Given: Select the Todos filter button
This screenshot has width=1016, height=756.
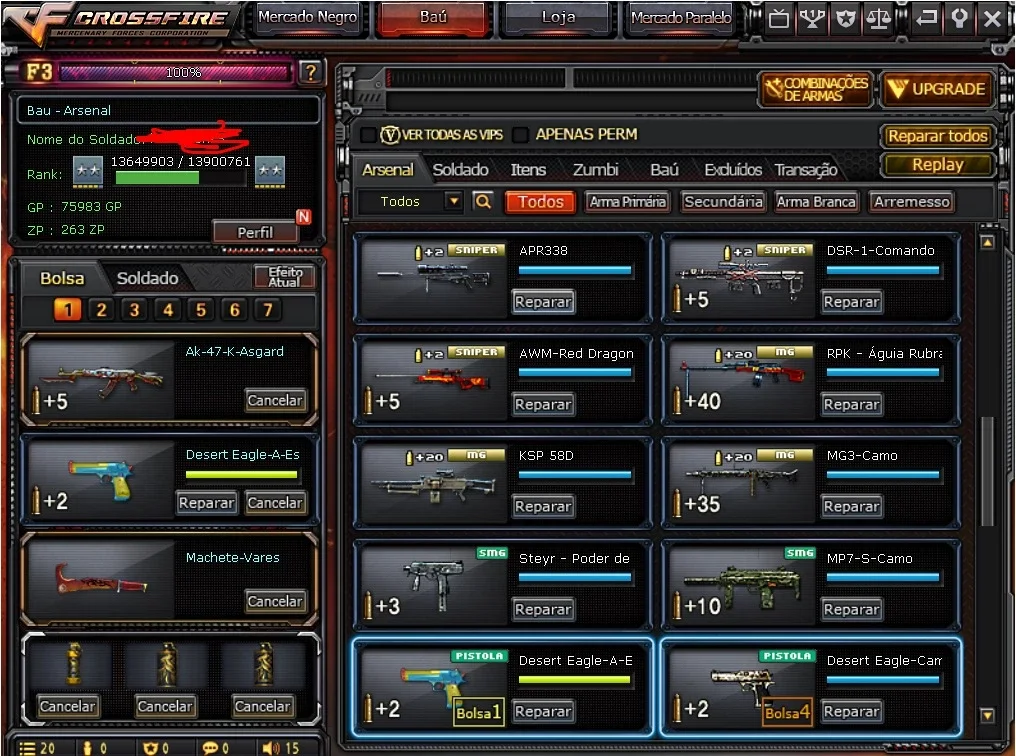Looking at the screenshot, I should [540, 201].
